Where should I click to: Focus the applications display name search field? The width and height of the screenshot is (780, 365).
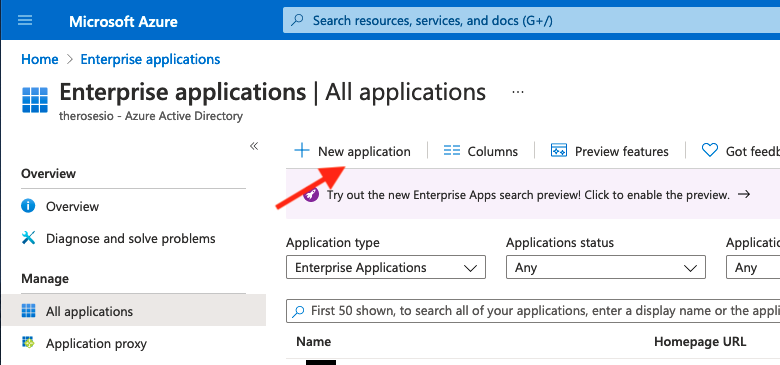[533, 311]
